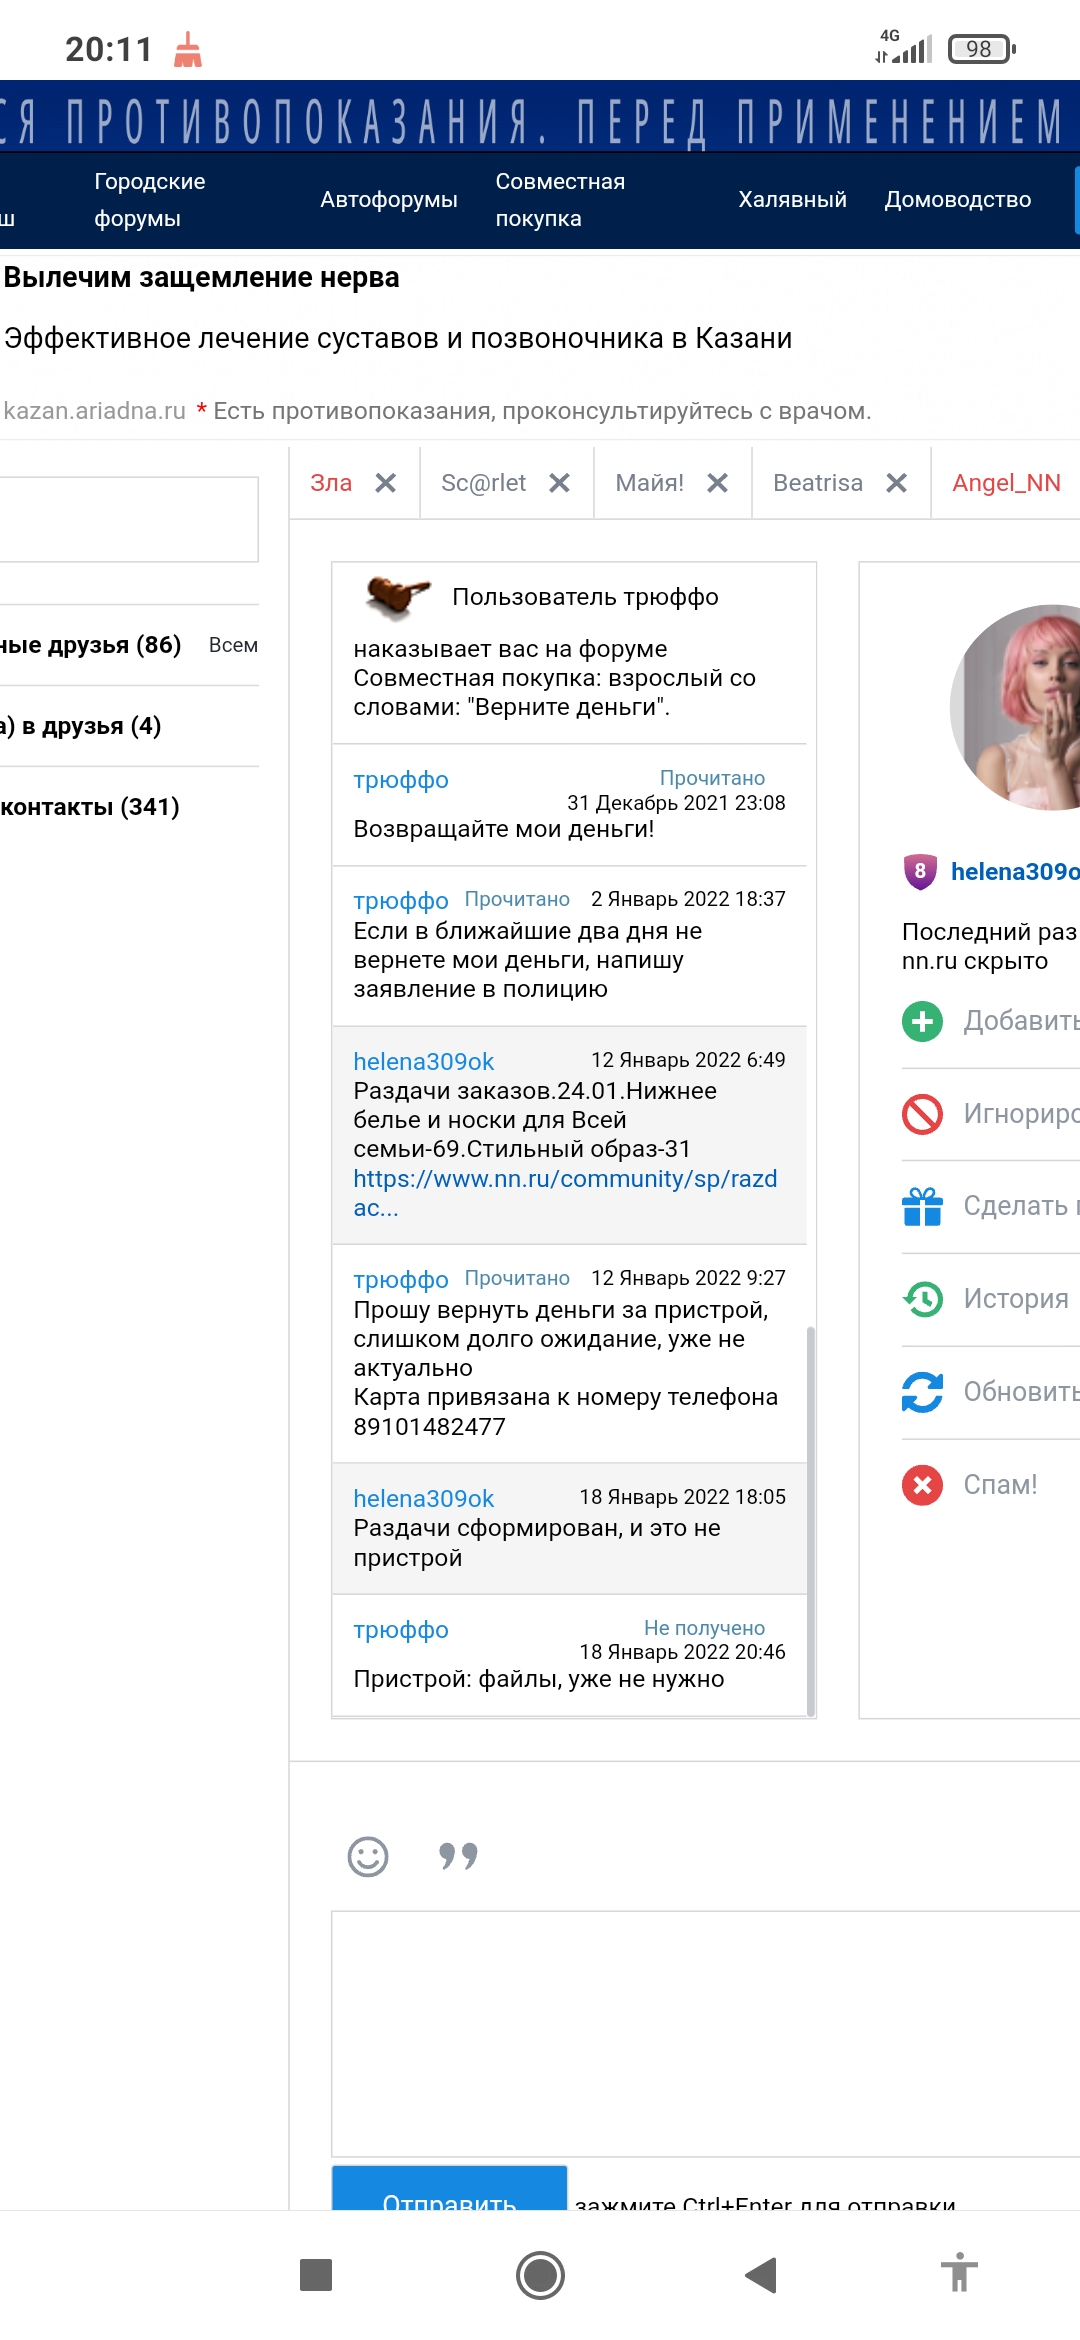The height and width of the screenshot is (2340, 1080).
Task: Click the quotation marks quote icon
Action: (x=458, y=1856)
